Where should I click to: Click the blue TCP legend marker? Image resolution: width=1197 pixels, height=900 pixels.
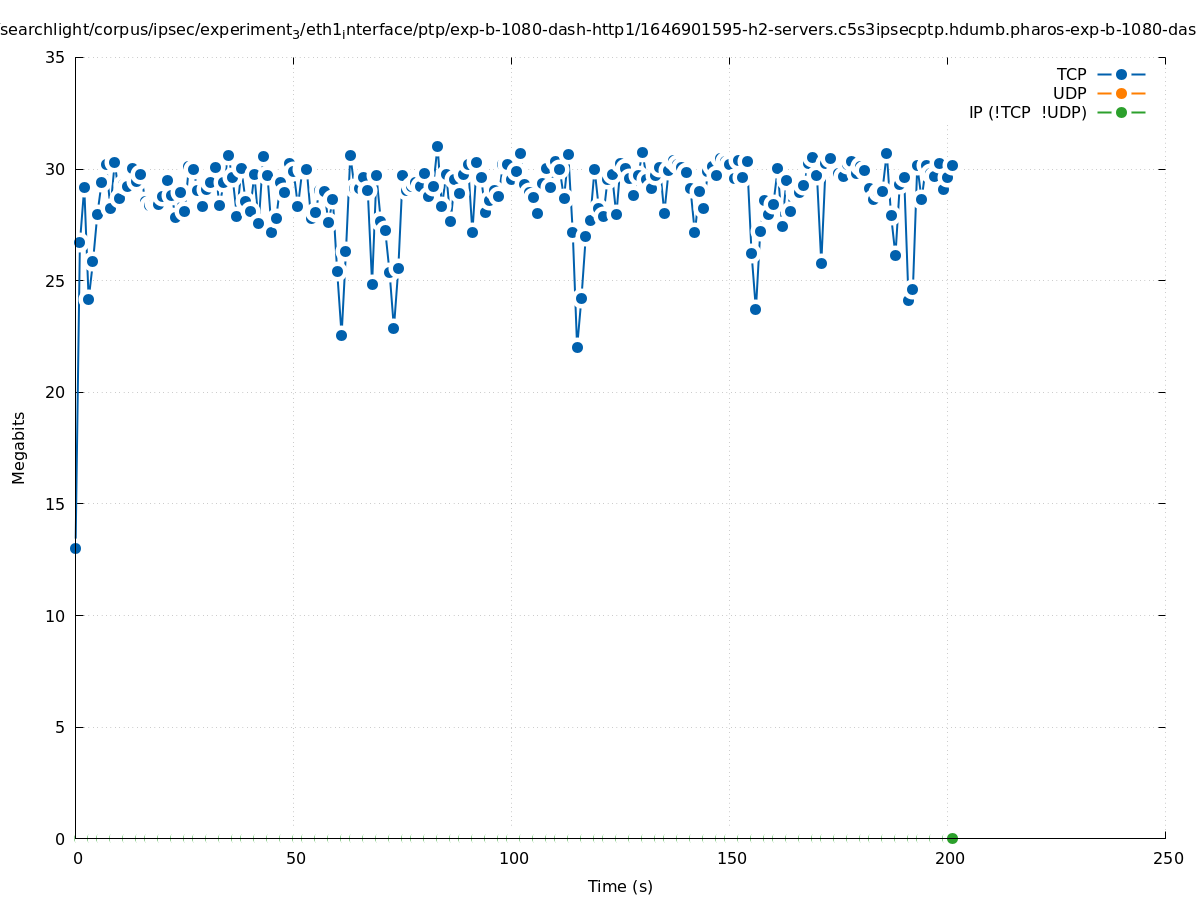tap(1121, 74)
